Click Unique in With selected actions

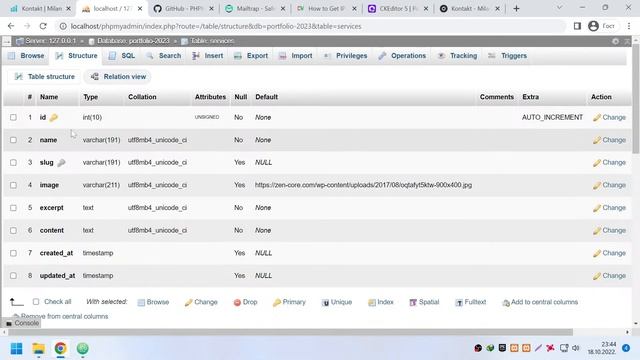click(x=337, y=302)
